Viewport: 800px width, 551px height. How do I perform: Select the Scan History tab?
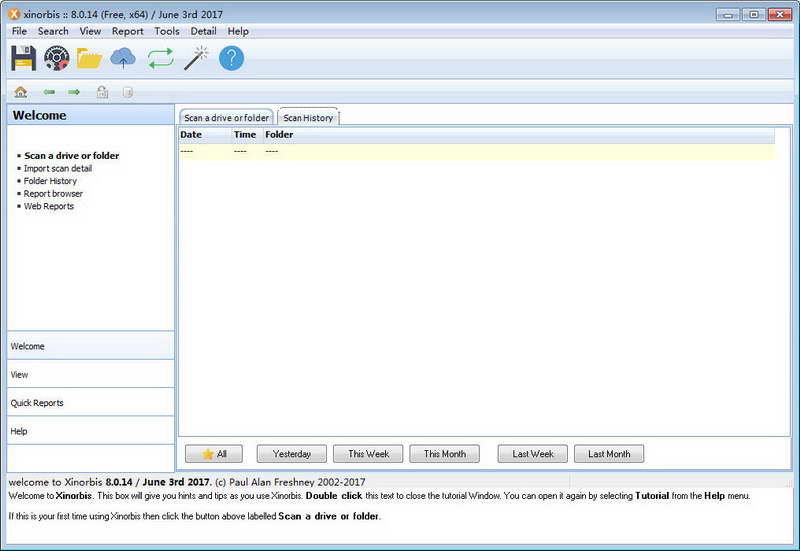tap(308, 117)
